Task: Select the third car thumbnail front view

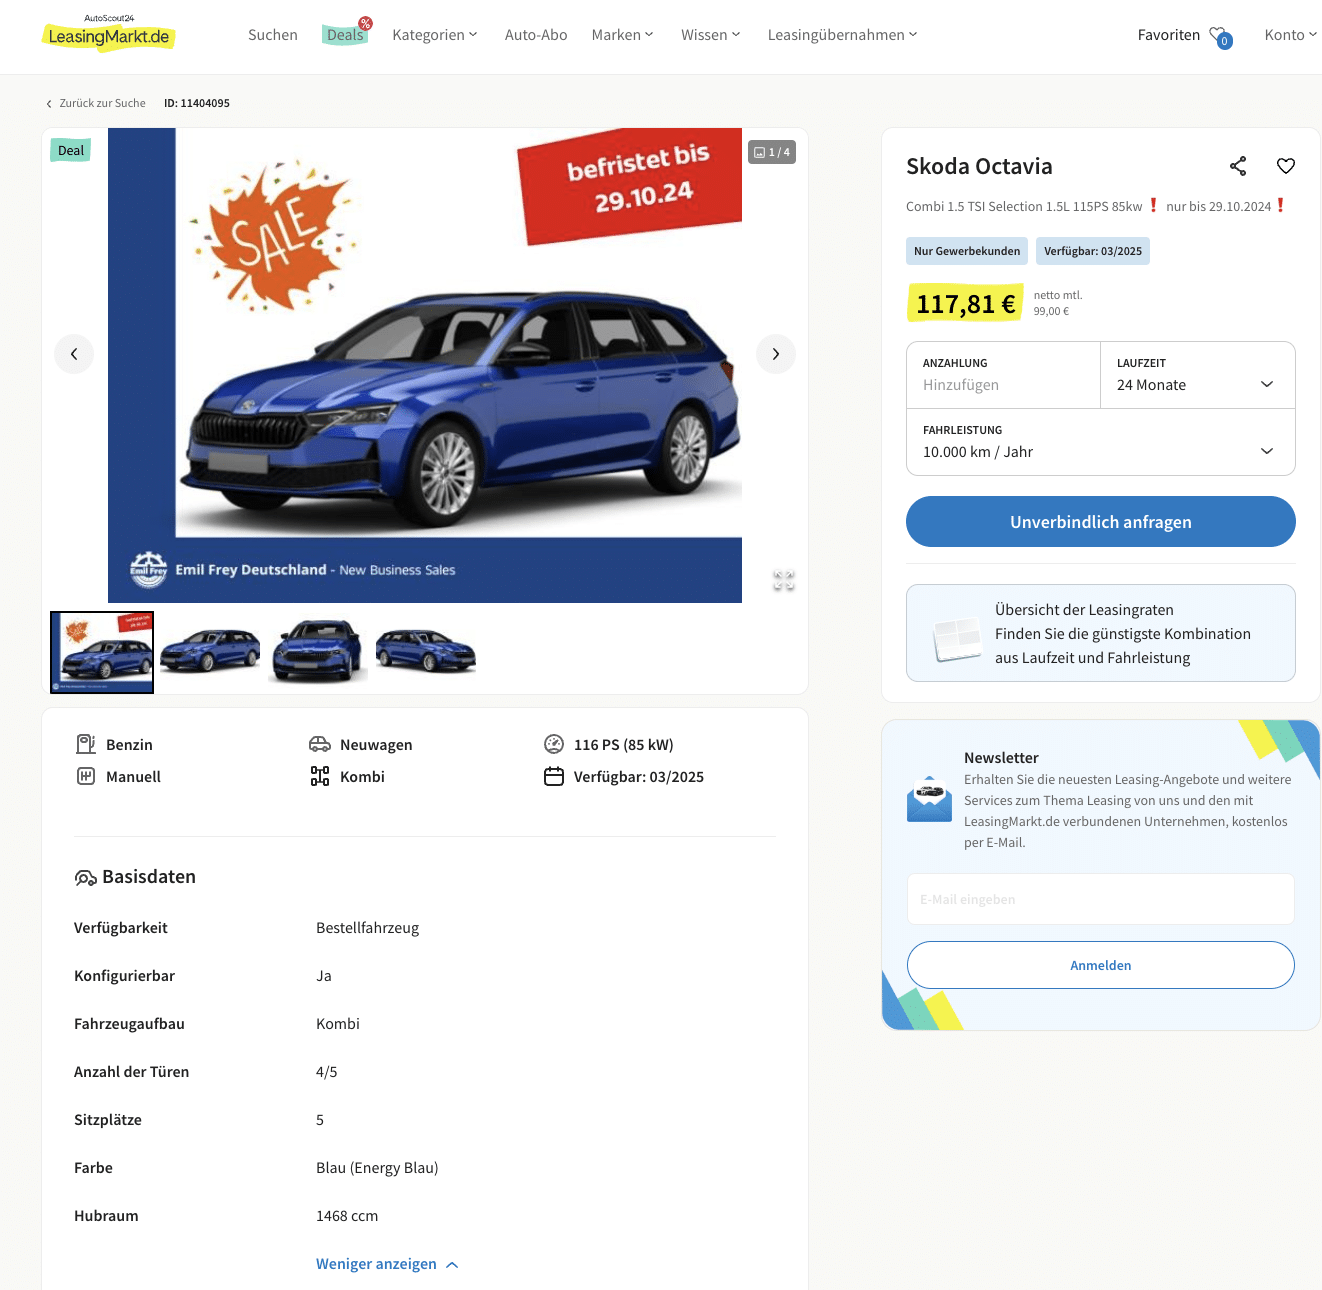Action: [318, 652]
